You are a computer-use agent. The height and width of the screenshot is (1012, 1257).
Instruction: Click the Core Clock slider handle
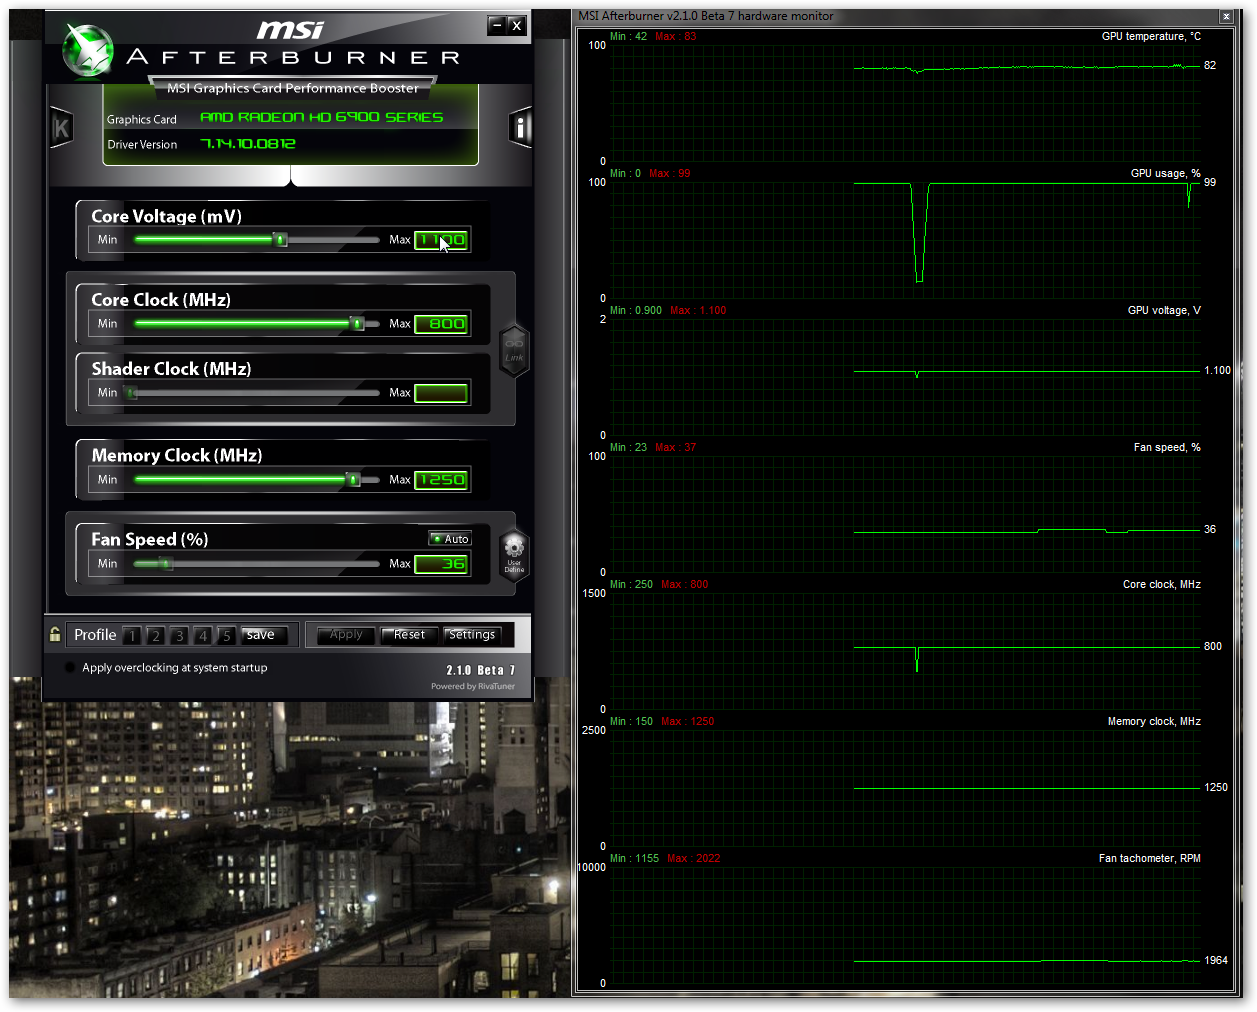coord(356,323)
